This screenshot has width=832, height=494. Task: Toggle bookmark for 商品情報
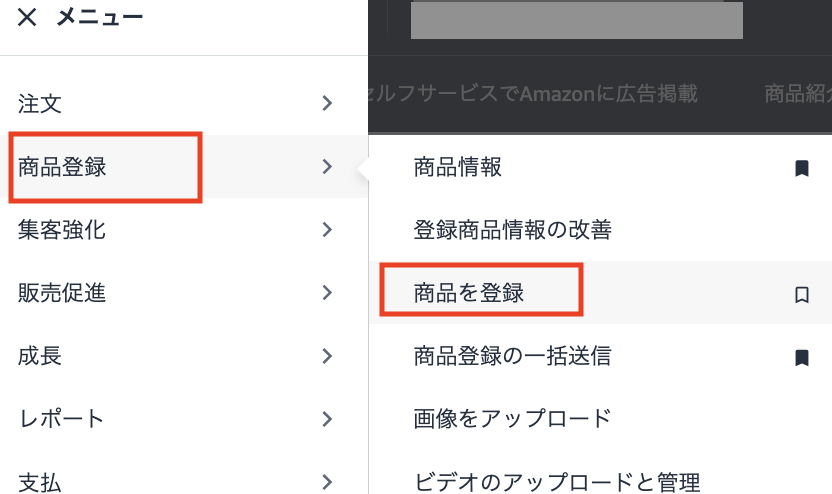(x=801, y=169)
